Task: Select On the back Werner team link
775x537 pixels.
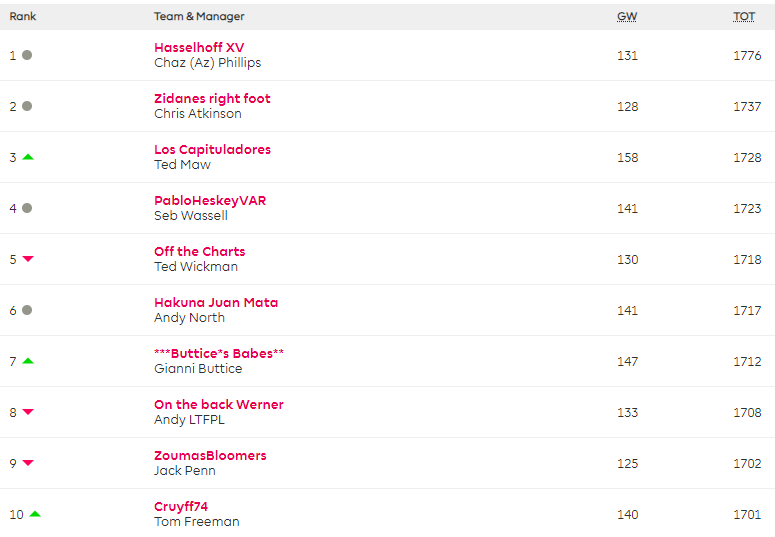Action: pyautogui.click(x=219, y=404)
